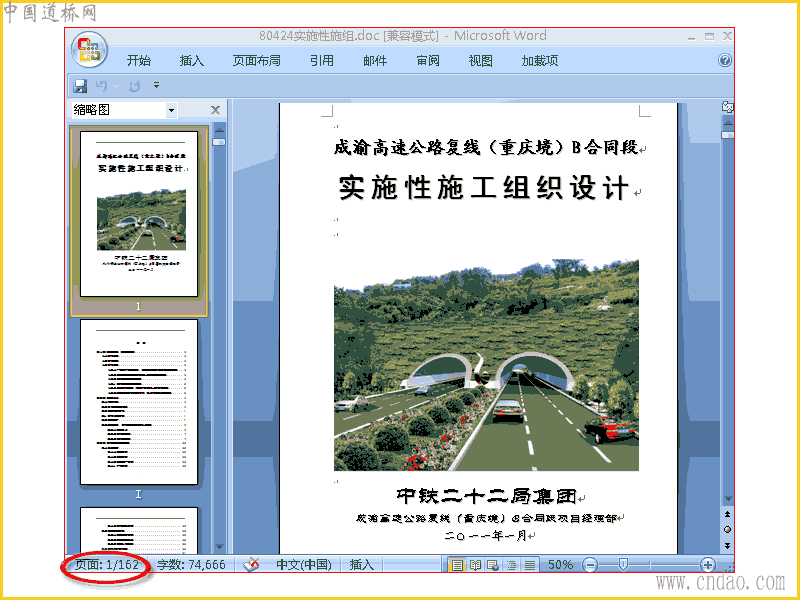Click the zoom slider handle
Image resolution: width=800 pixels, height=600 pixels.
click(x=622, y=564)
